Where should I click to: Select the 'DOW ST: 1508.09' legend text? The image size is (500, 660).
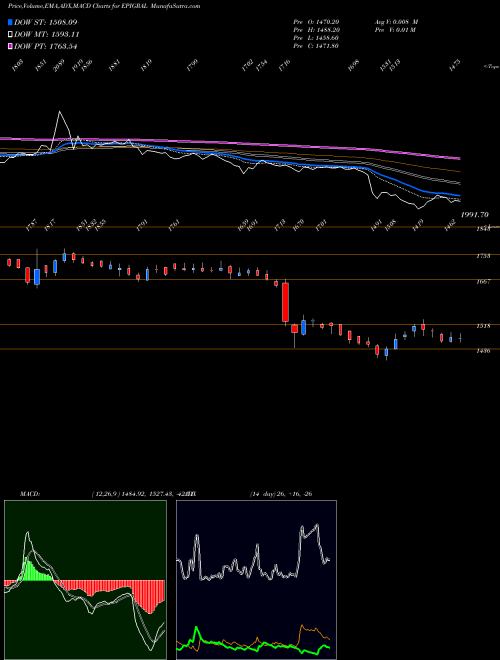pos(45,22)
